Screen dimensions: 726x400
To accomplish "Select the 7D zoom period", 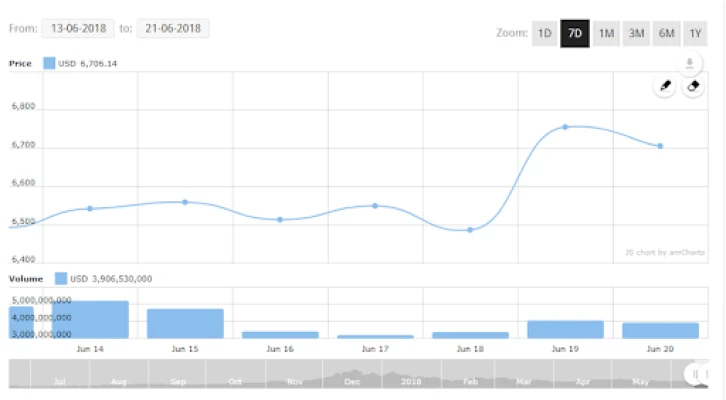I will tap(575, 33).
